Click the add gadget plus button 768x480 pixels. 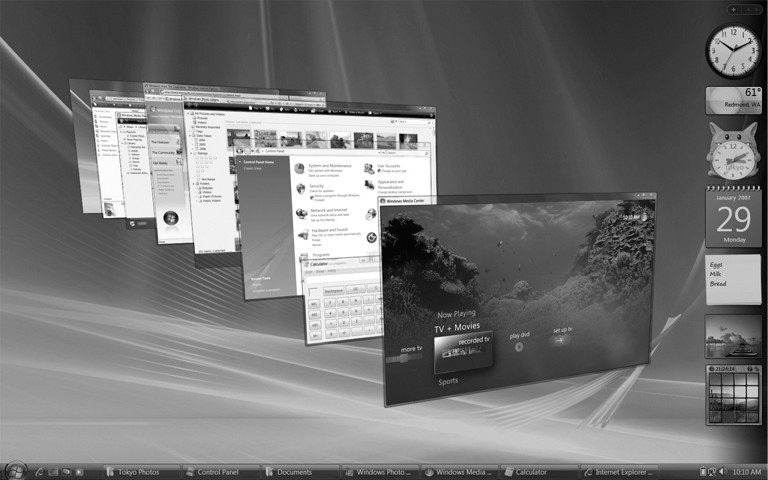click(734, 9)
